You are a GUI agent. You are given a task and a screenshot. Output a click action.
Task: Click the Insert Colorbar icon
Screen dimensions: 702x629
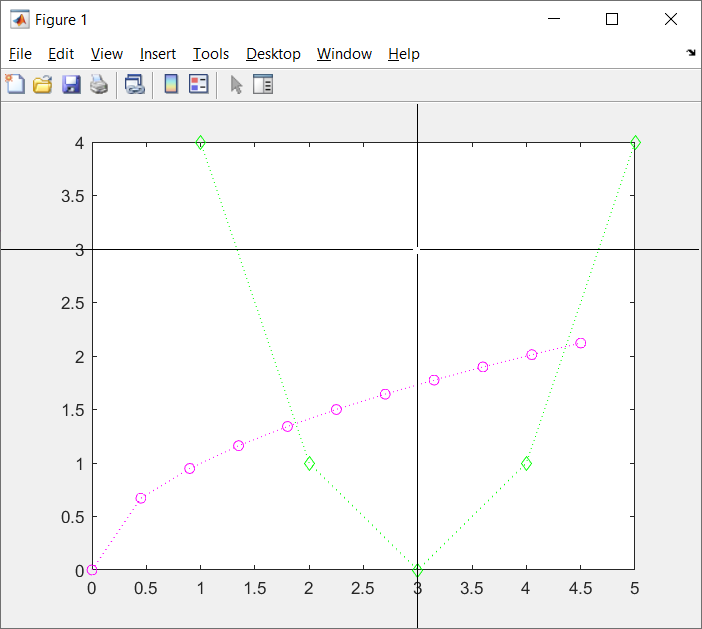click(x=171, y=84)
